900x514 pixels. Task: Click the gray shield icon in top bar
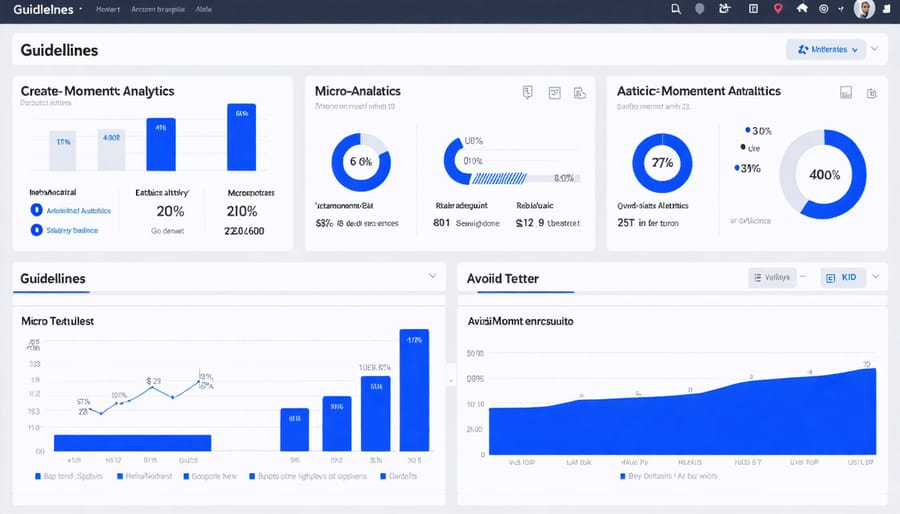click(700, 9)
